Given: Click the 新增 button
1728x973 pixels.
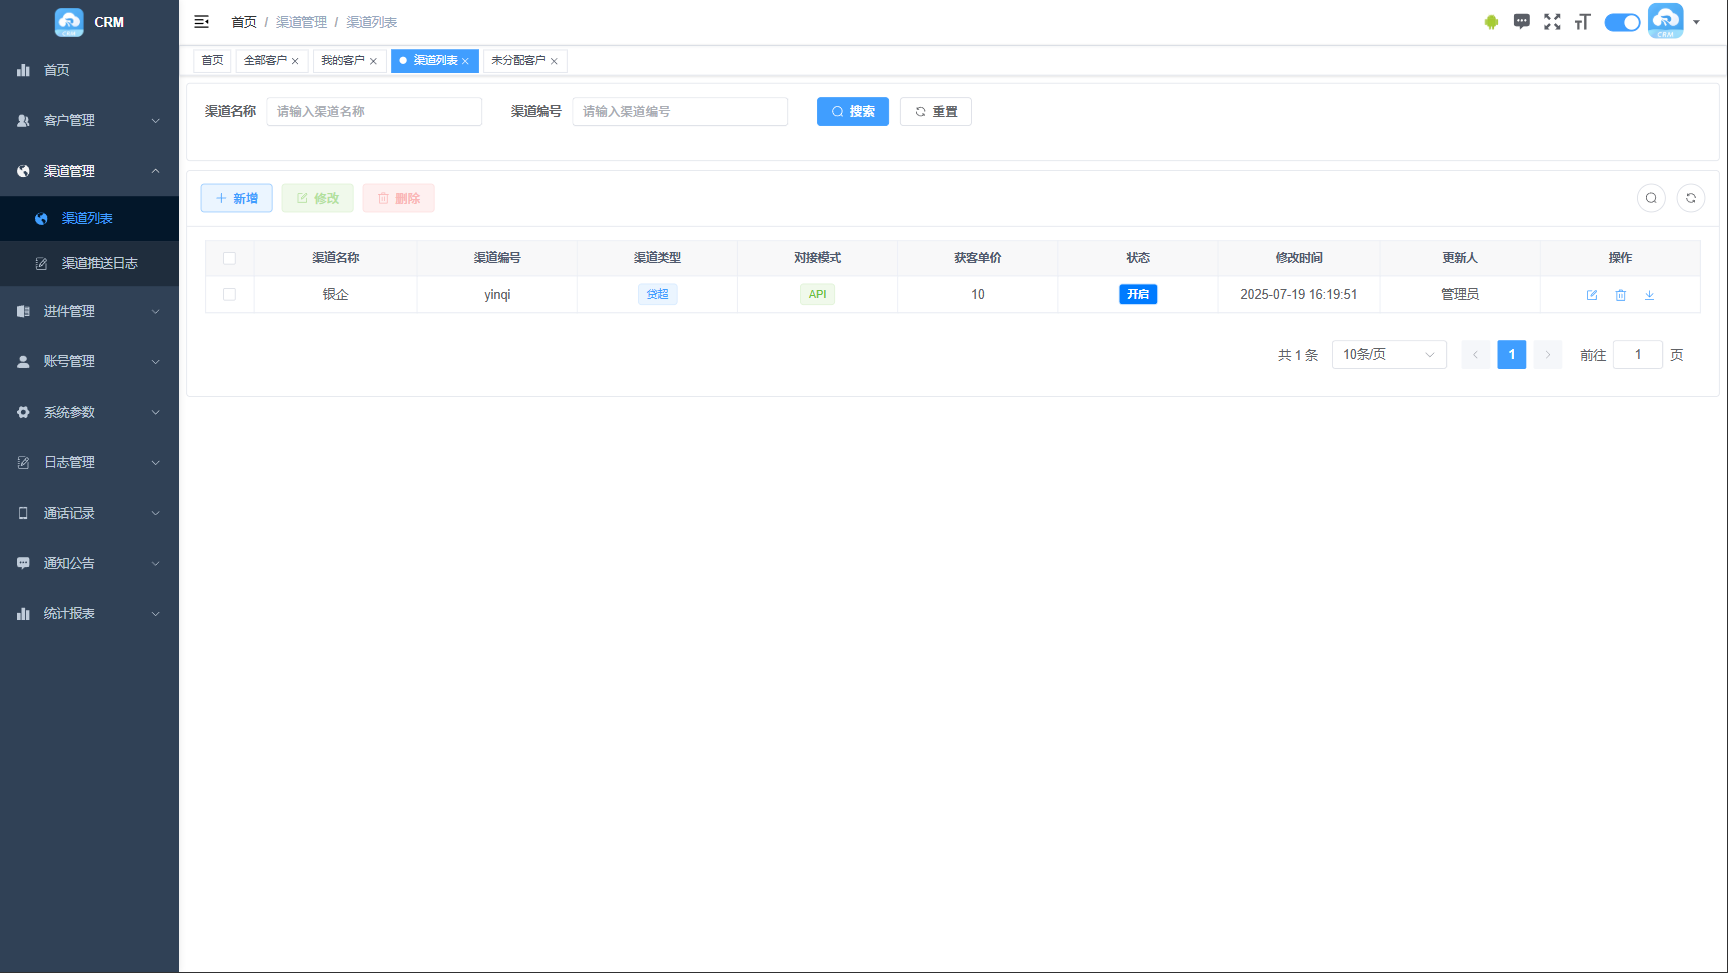Looking at the screenshot, I should (x=236, y=198).
